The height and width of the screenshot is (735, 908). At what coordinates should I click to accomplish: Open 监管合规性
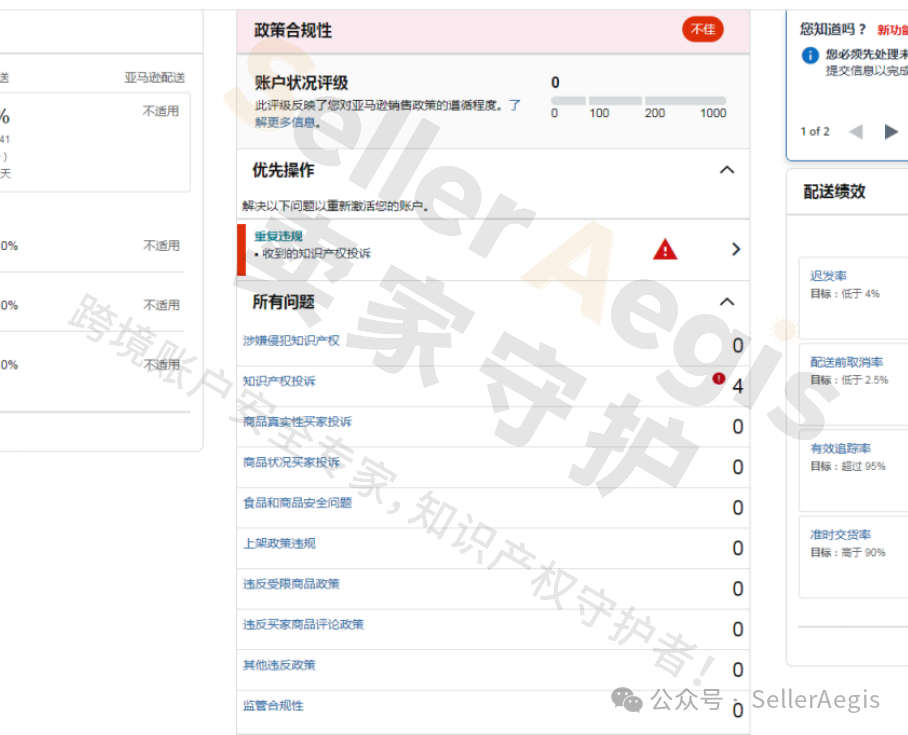click(273, 705)
